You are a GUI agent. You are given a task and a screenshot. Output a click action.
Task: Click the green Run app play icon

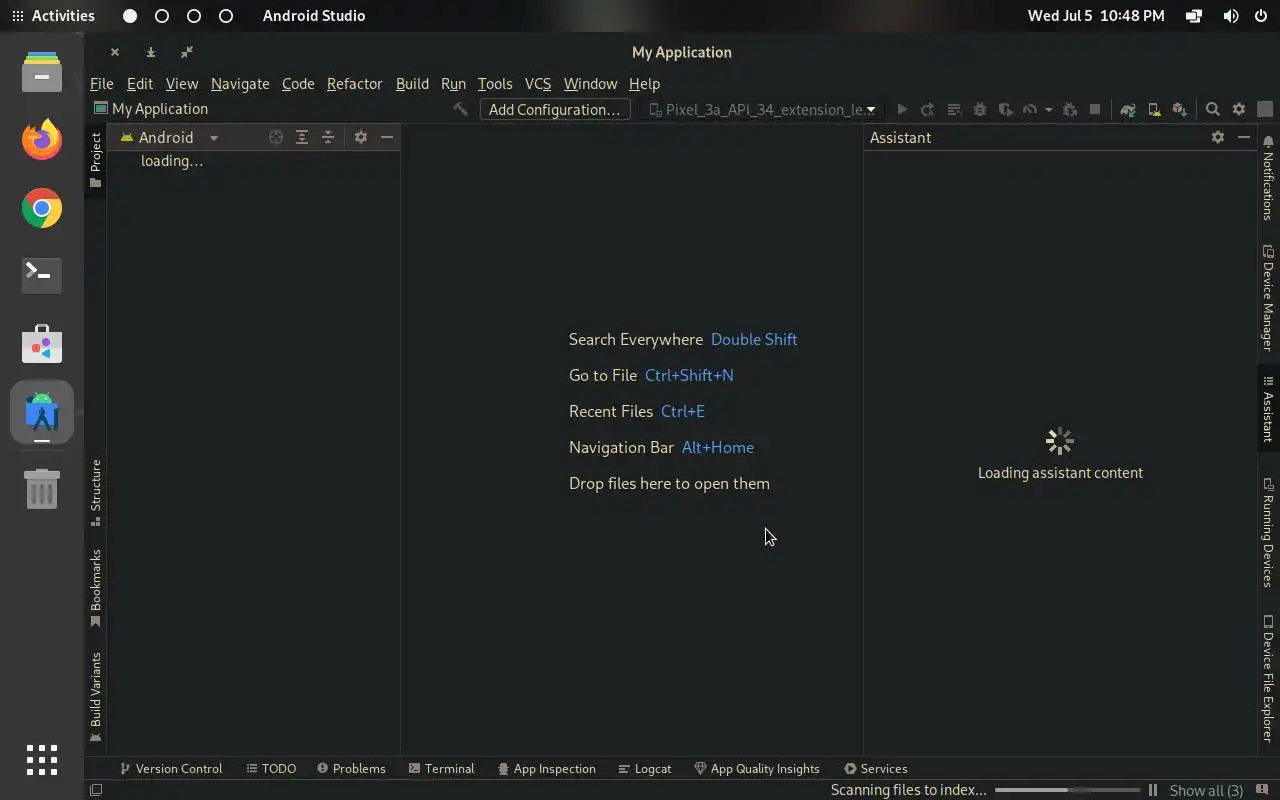coord(902,109)
